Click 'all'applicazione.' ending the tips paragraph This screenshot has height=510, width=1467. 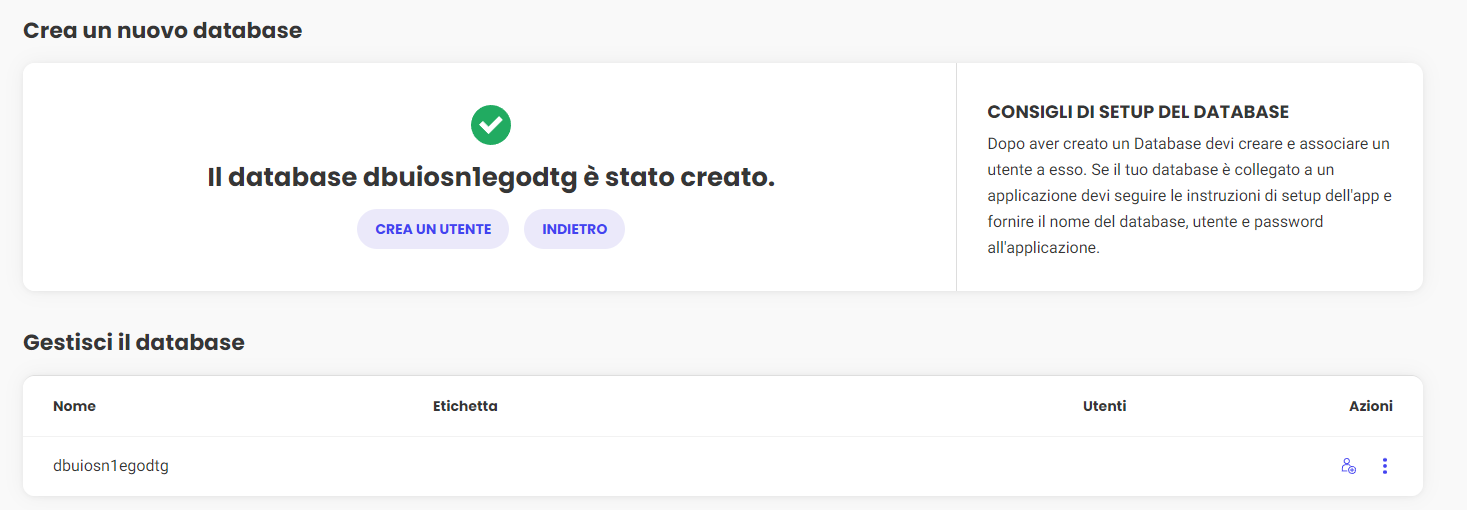pyautogui.click(x=1043, y=248)
